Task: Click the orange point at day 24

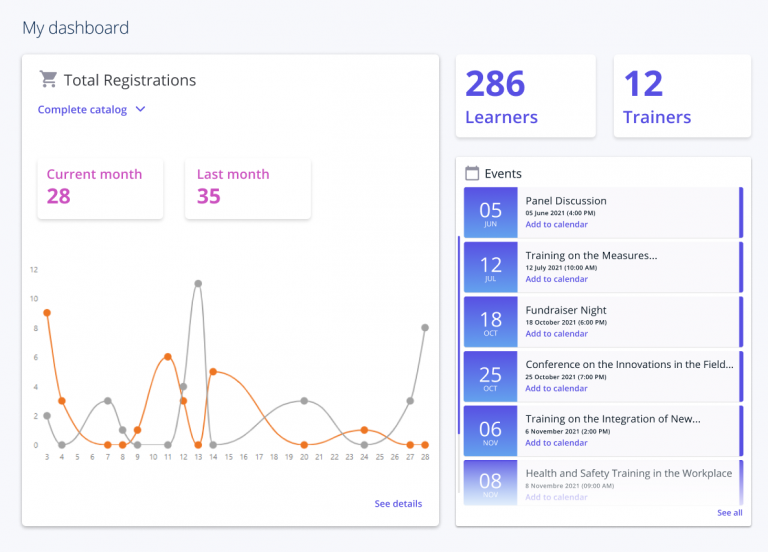Action: click(364, 430)
